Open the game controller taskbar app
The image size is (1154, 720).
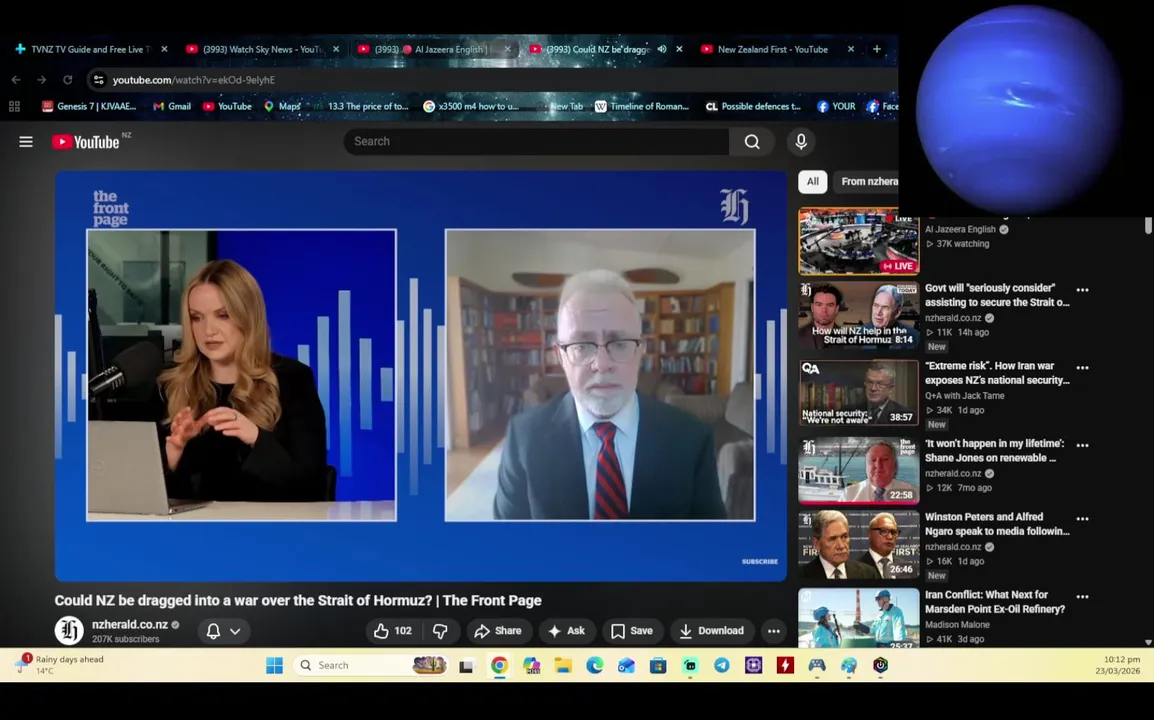tap(817, 666)
